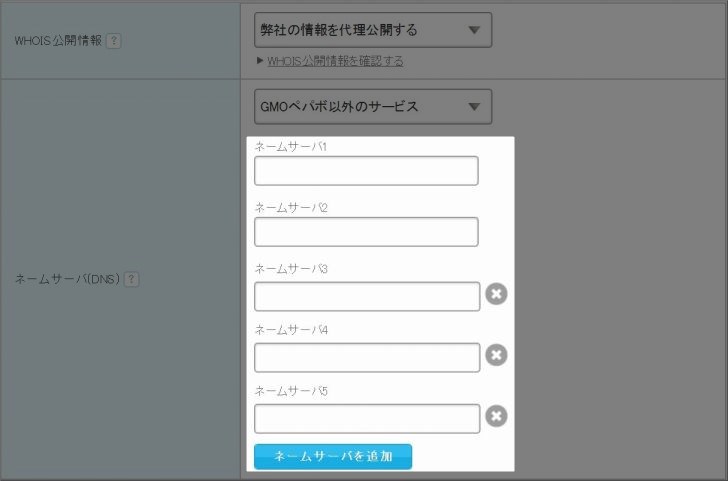Select the ネームサーバ3 input field
The width and height of the screenshot is (728, 481).
367,296
